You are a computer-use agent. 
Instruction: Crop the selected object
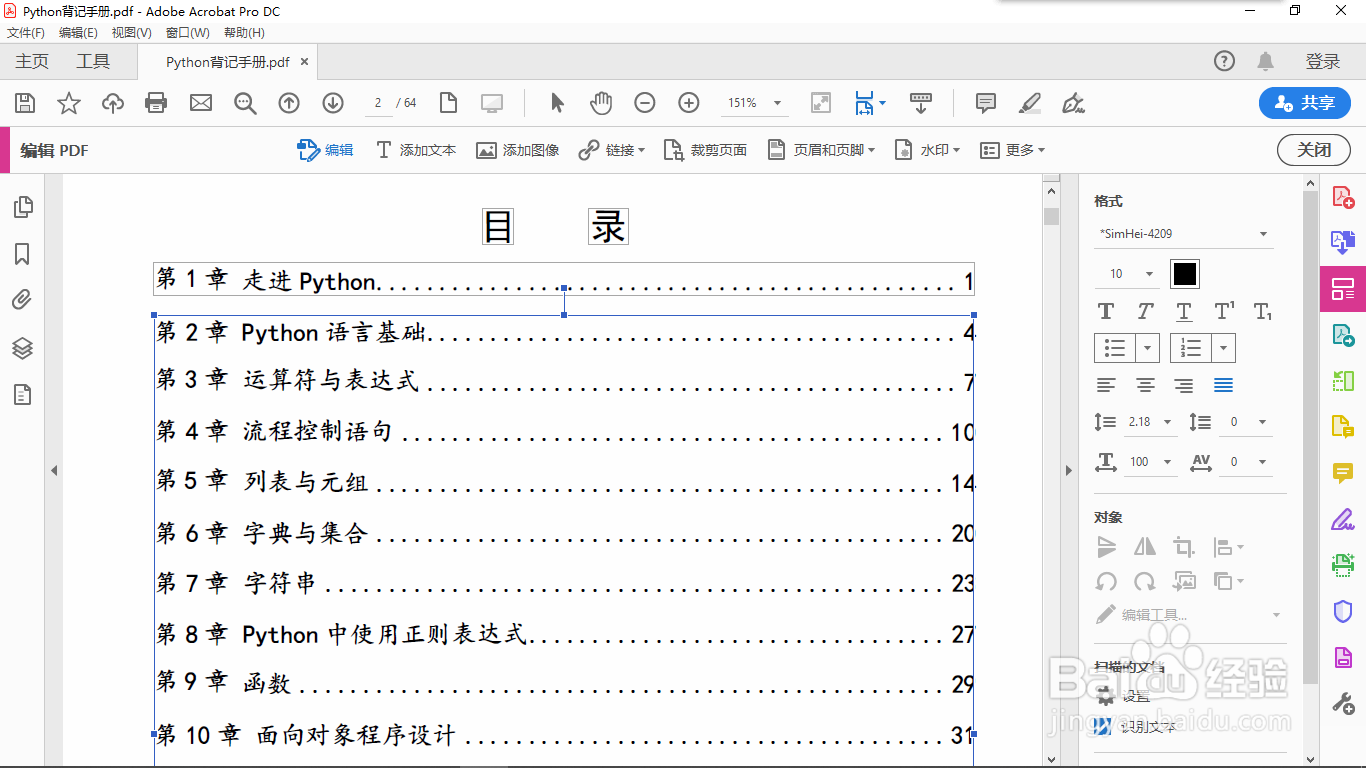(1184, 547)
